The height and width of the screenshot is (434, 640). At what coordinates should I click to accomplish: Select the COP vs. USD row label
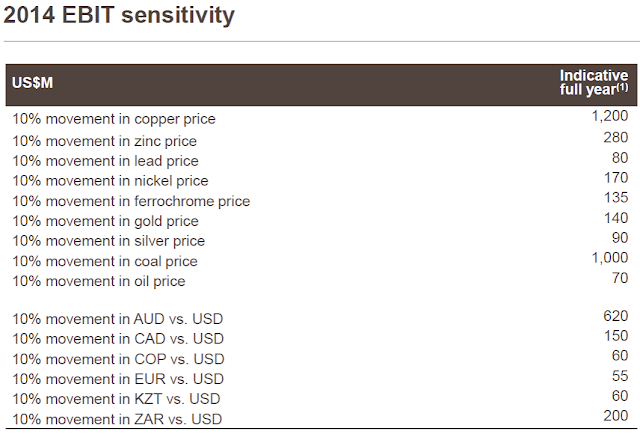(118, 358)
